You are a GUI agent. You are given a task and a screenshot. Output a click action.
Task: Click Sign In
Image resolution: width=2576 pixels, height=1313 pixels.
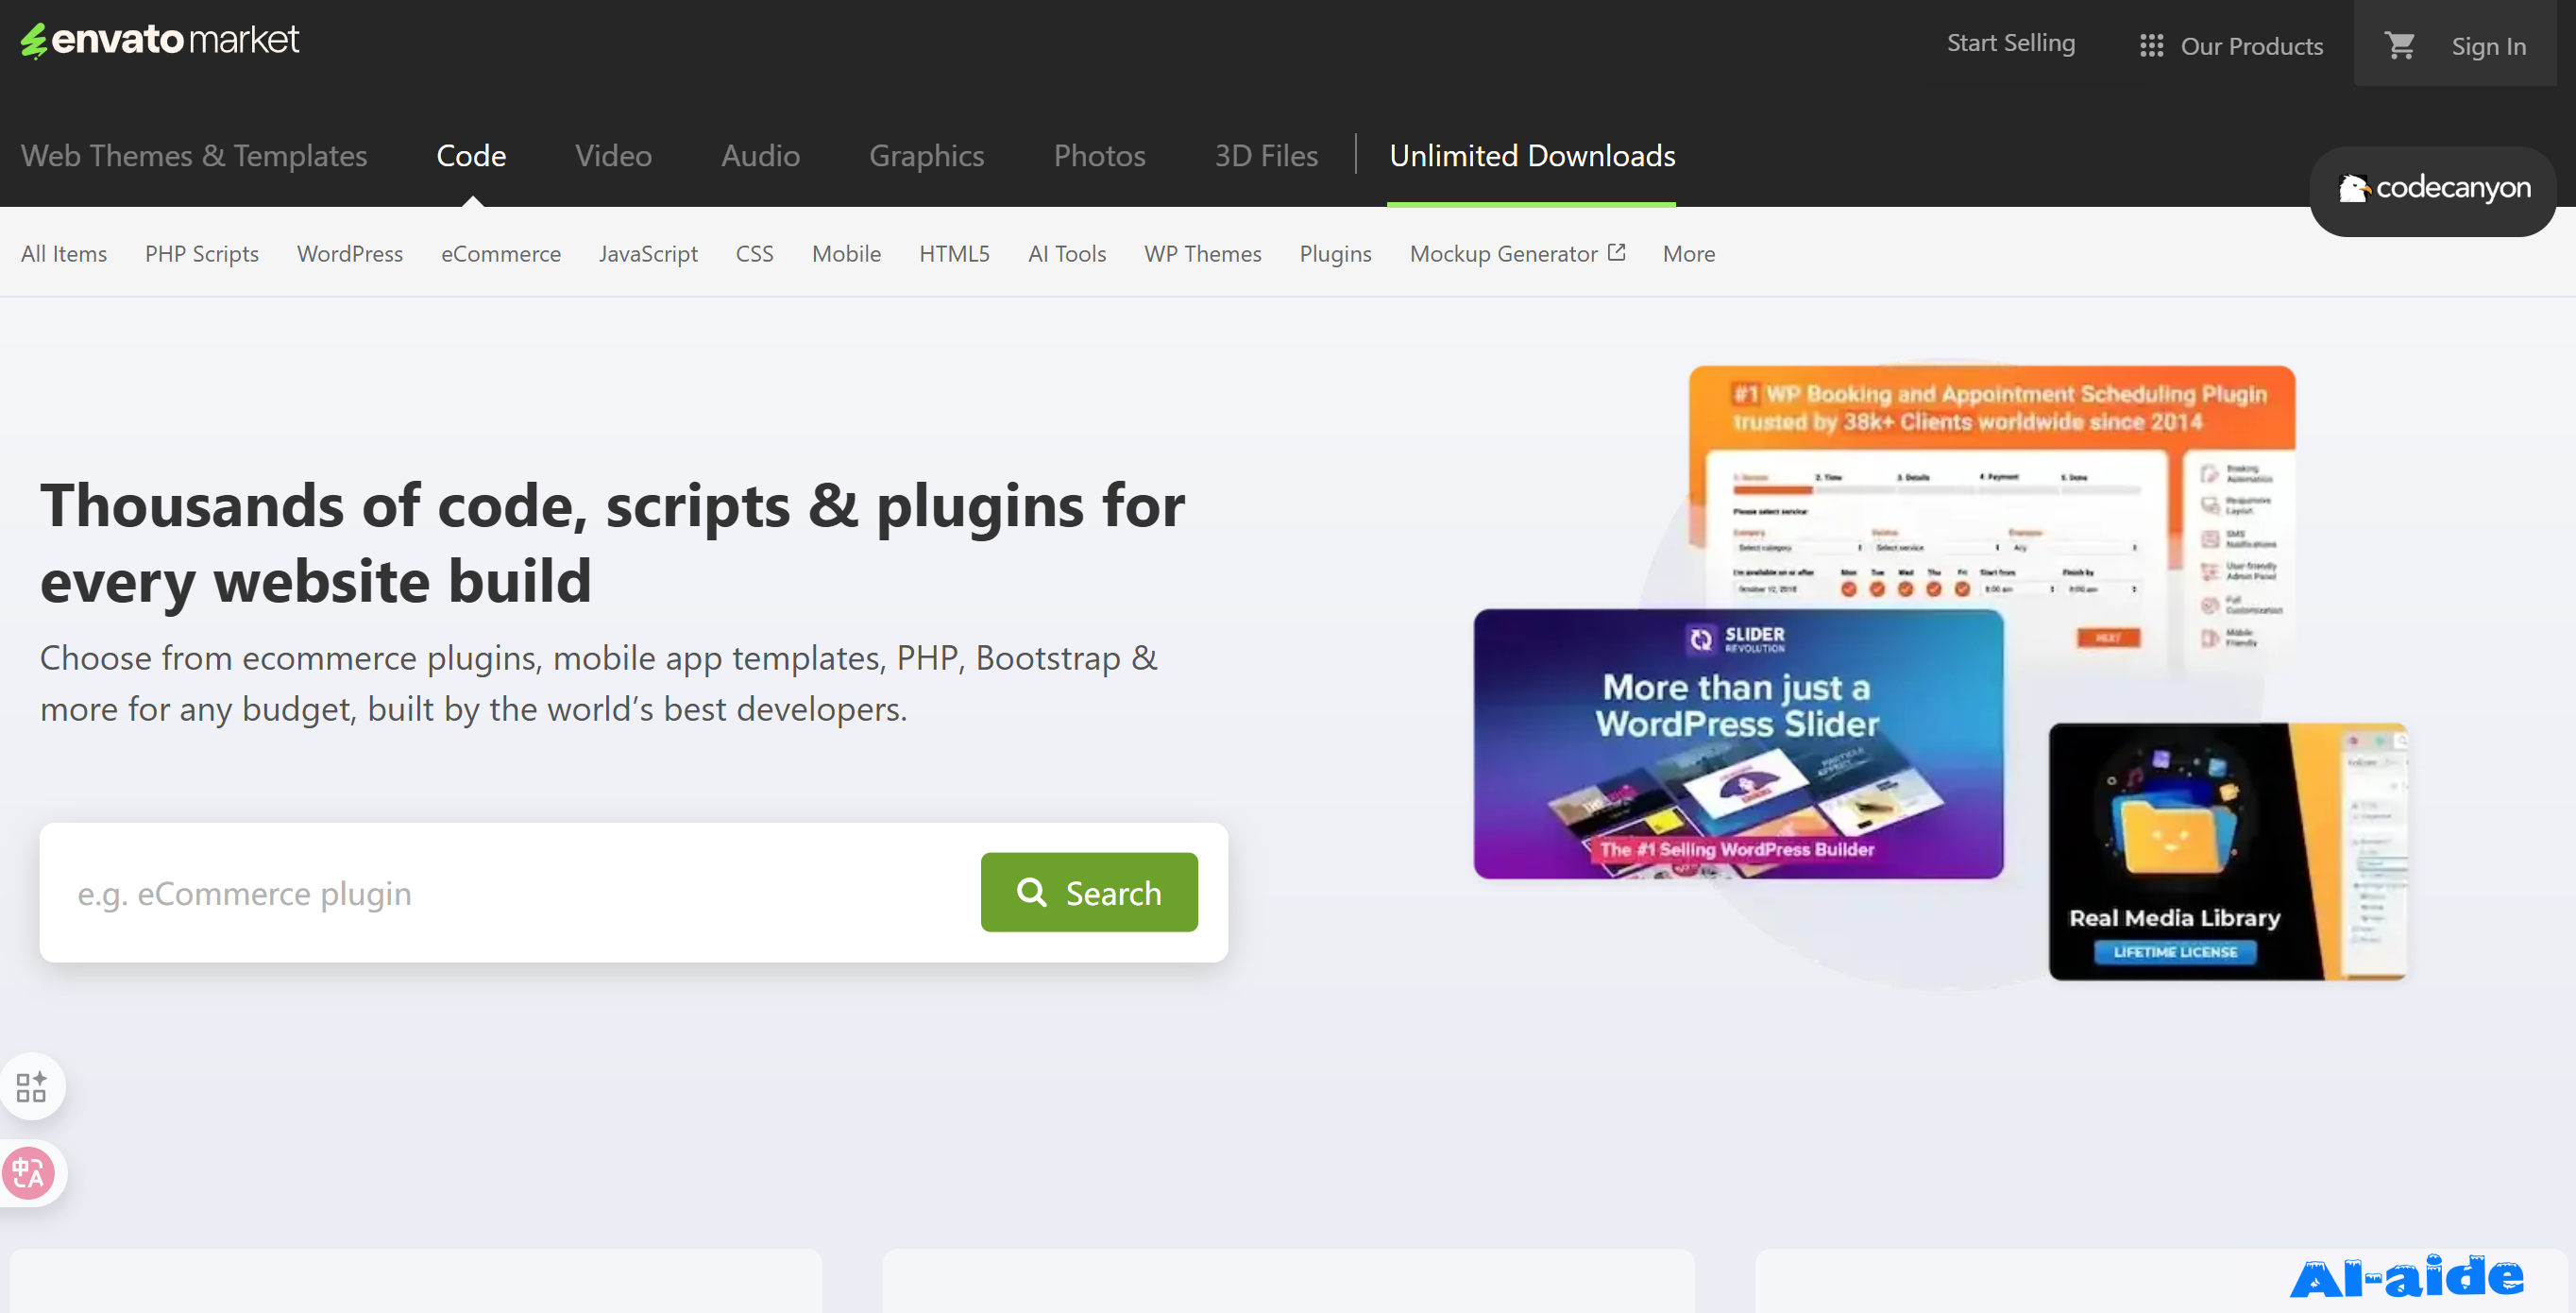point(2488,46)
